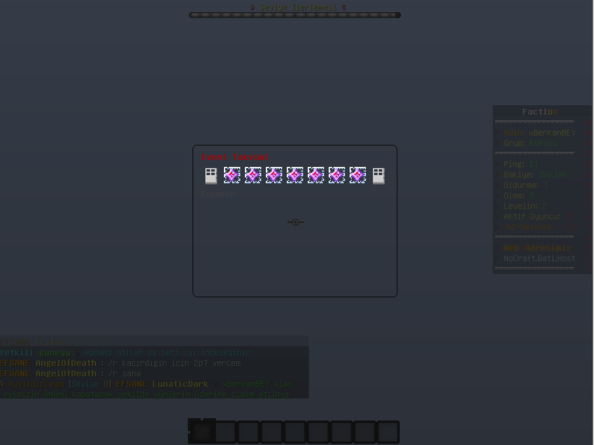Select the first highlighted hotbar slot
This screenshot has width=594, height=445.
202,431
